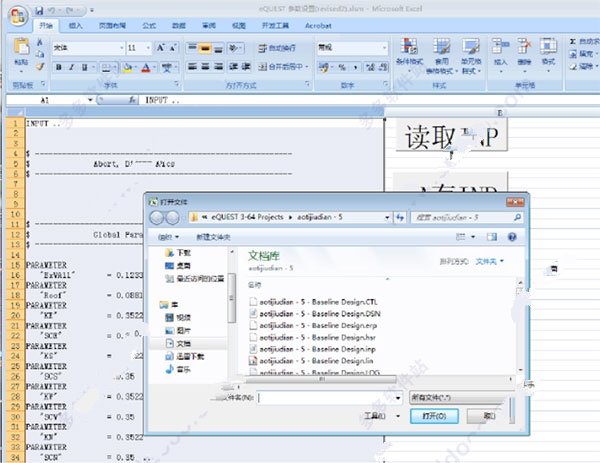Select the Format Painter brush
The width and height of the screenshot is (600, 463).
pos(40,67)
